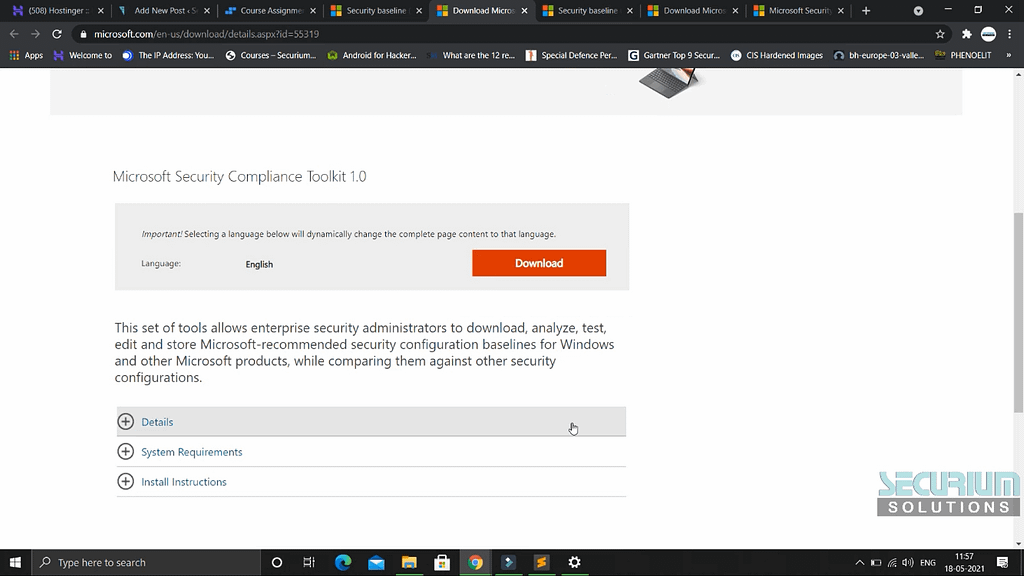Click the taskbar search box
This screenshot has width=1024, height=576.
coord(146,562)
